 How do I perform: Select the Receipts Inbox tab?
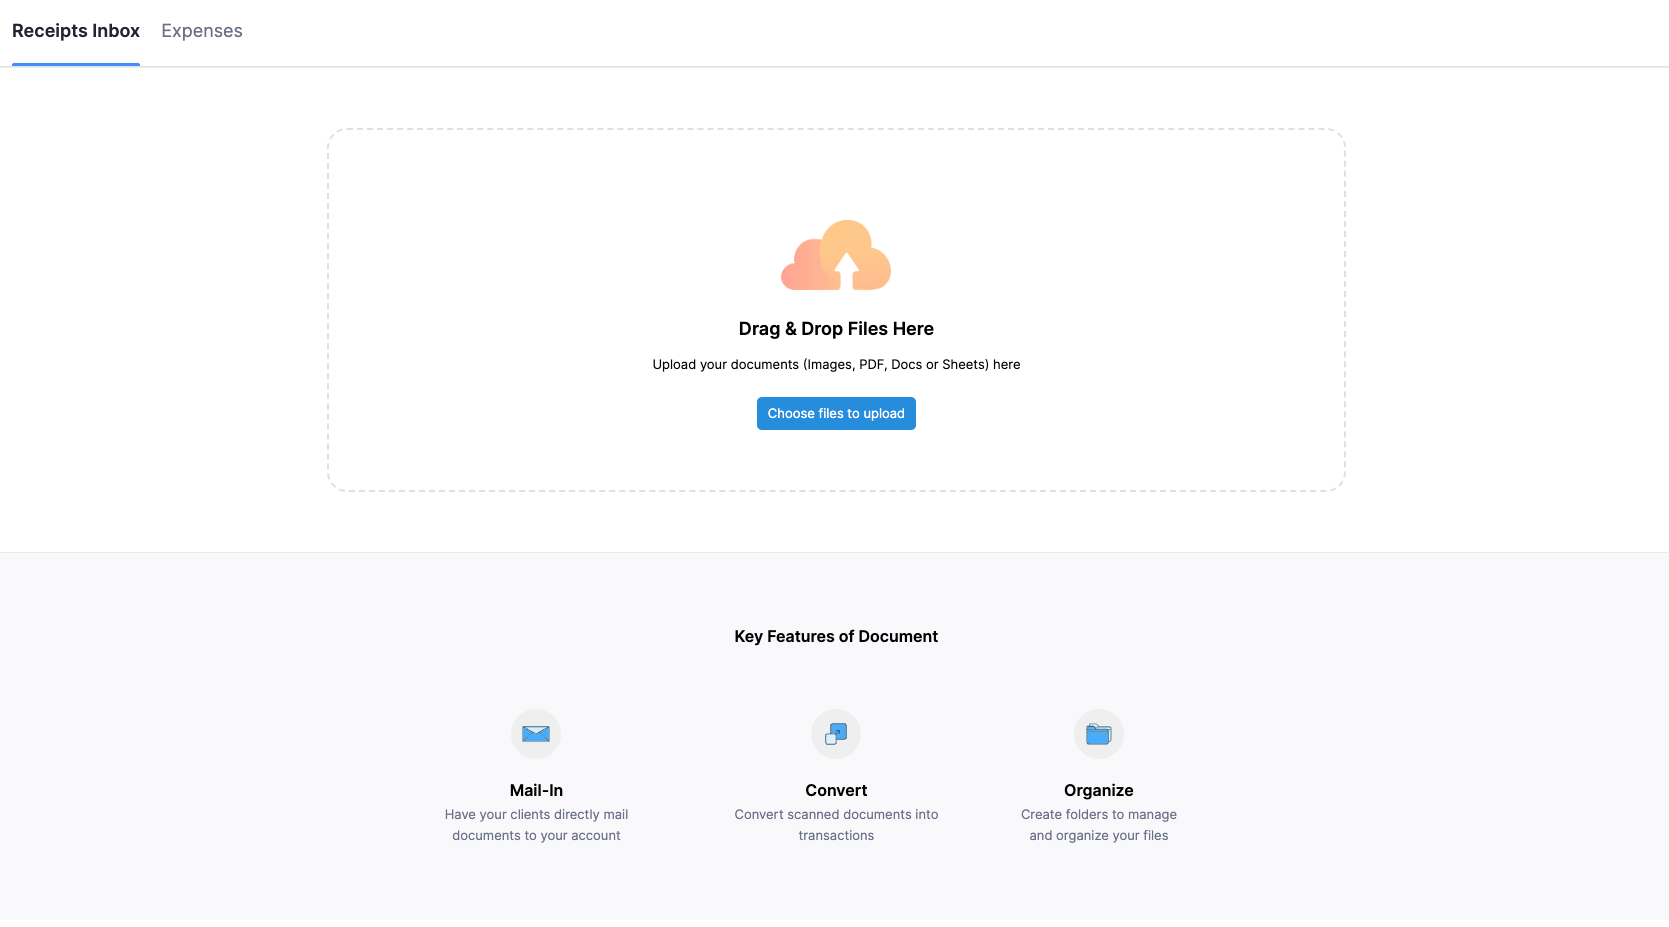(x=76, y=31)
